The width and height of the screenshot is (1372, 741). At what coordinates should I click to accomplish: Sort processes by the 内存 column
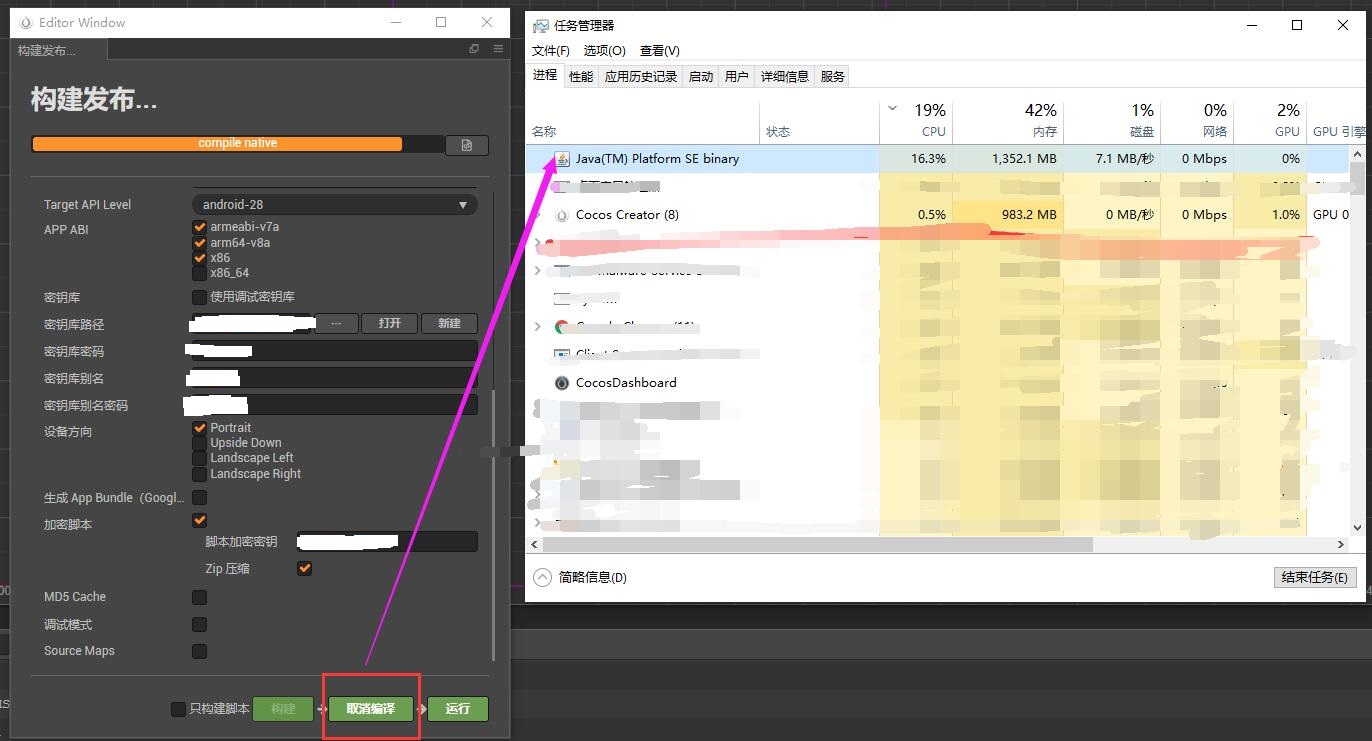tap(1007, 122)
